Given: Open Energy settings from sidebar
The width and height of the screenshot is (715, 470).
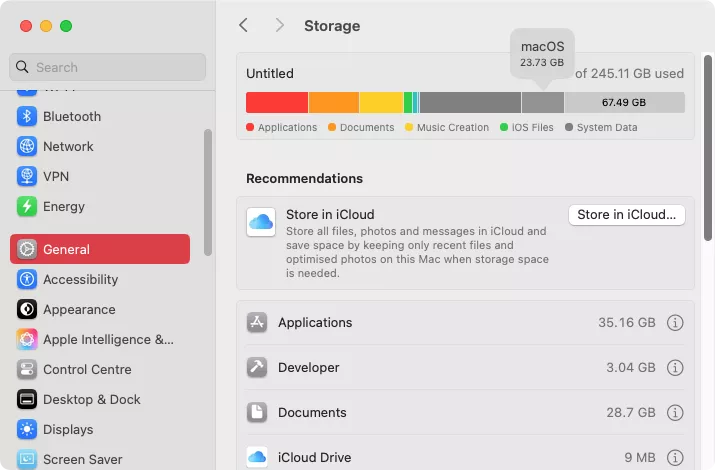Looking at the screenshot, I should click(x=27, y=206).
